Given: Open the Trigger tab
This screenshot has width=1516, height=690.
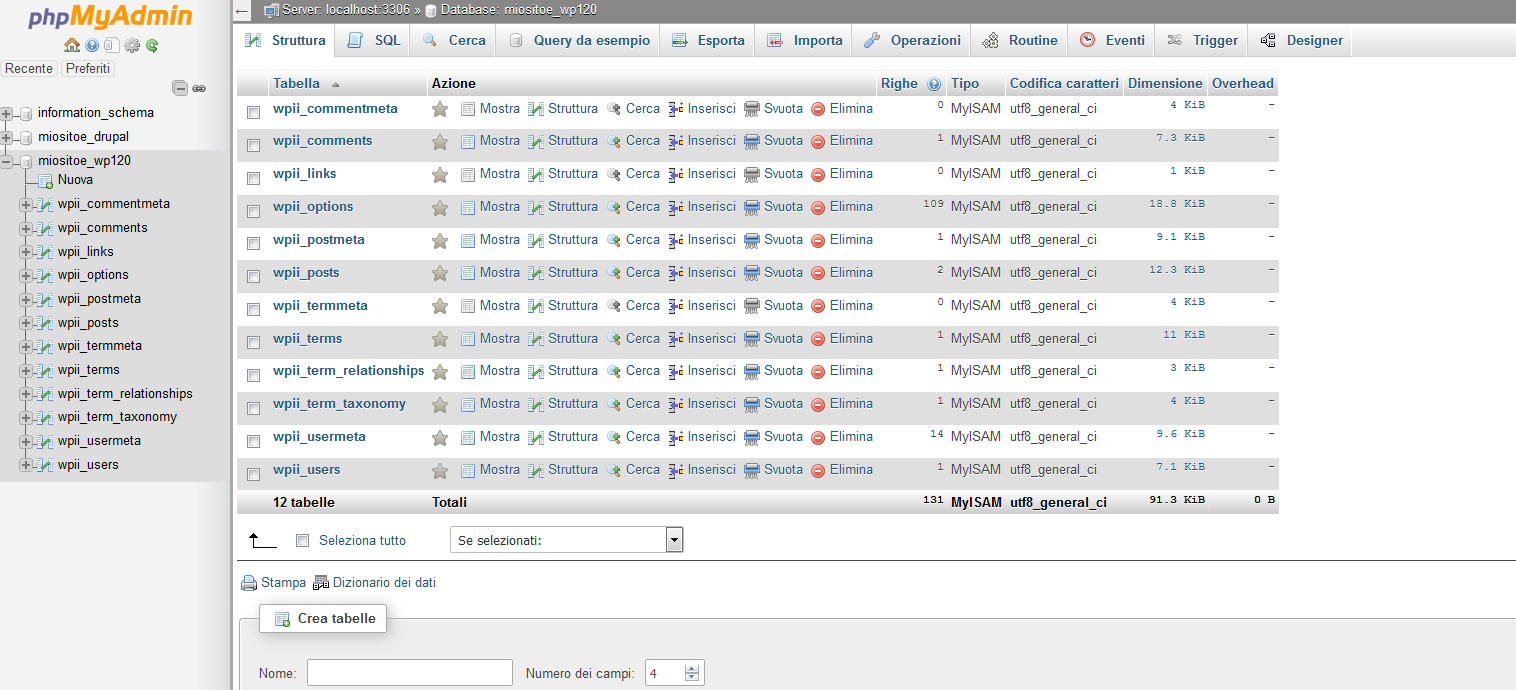Looking at the screenshot, I should tap(1202, 41).
